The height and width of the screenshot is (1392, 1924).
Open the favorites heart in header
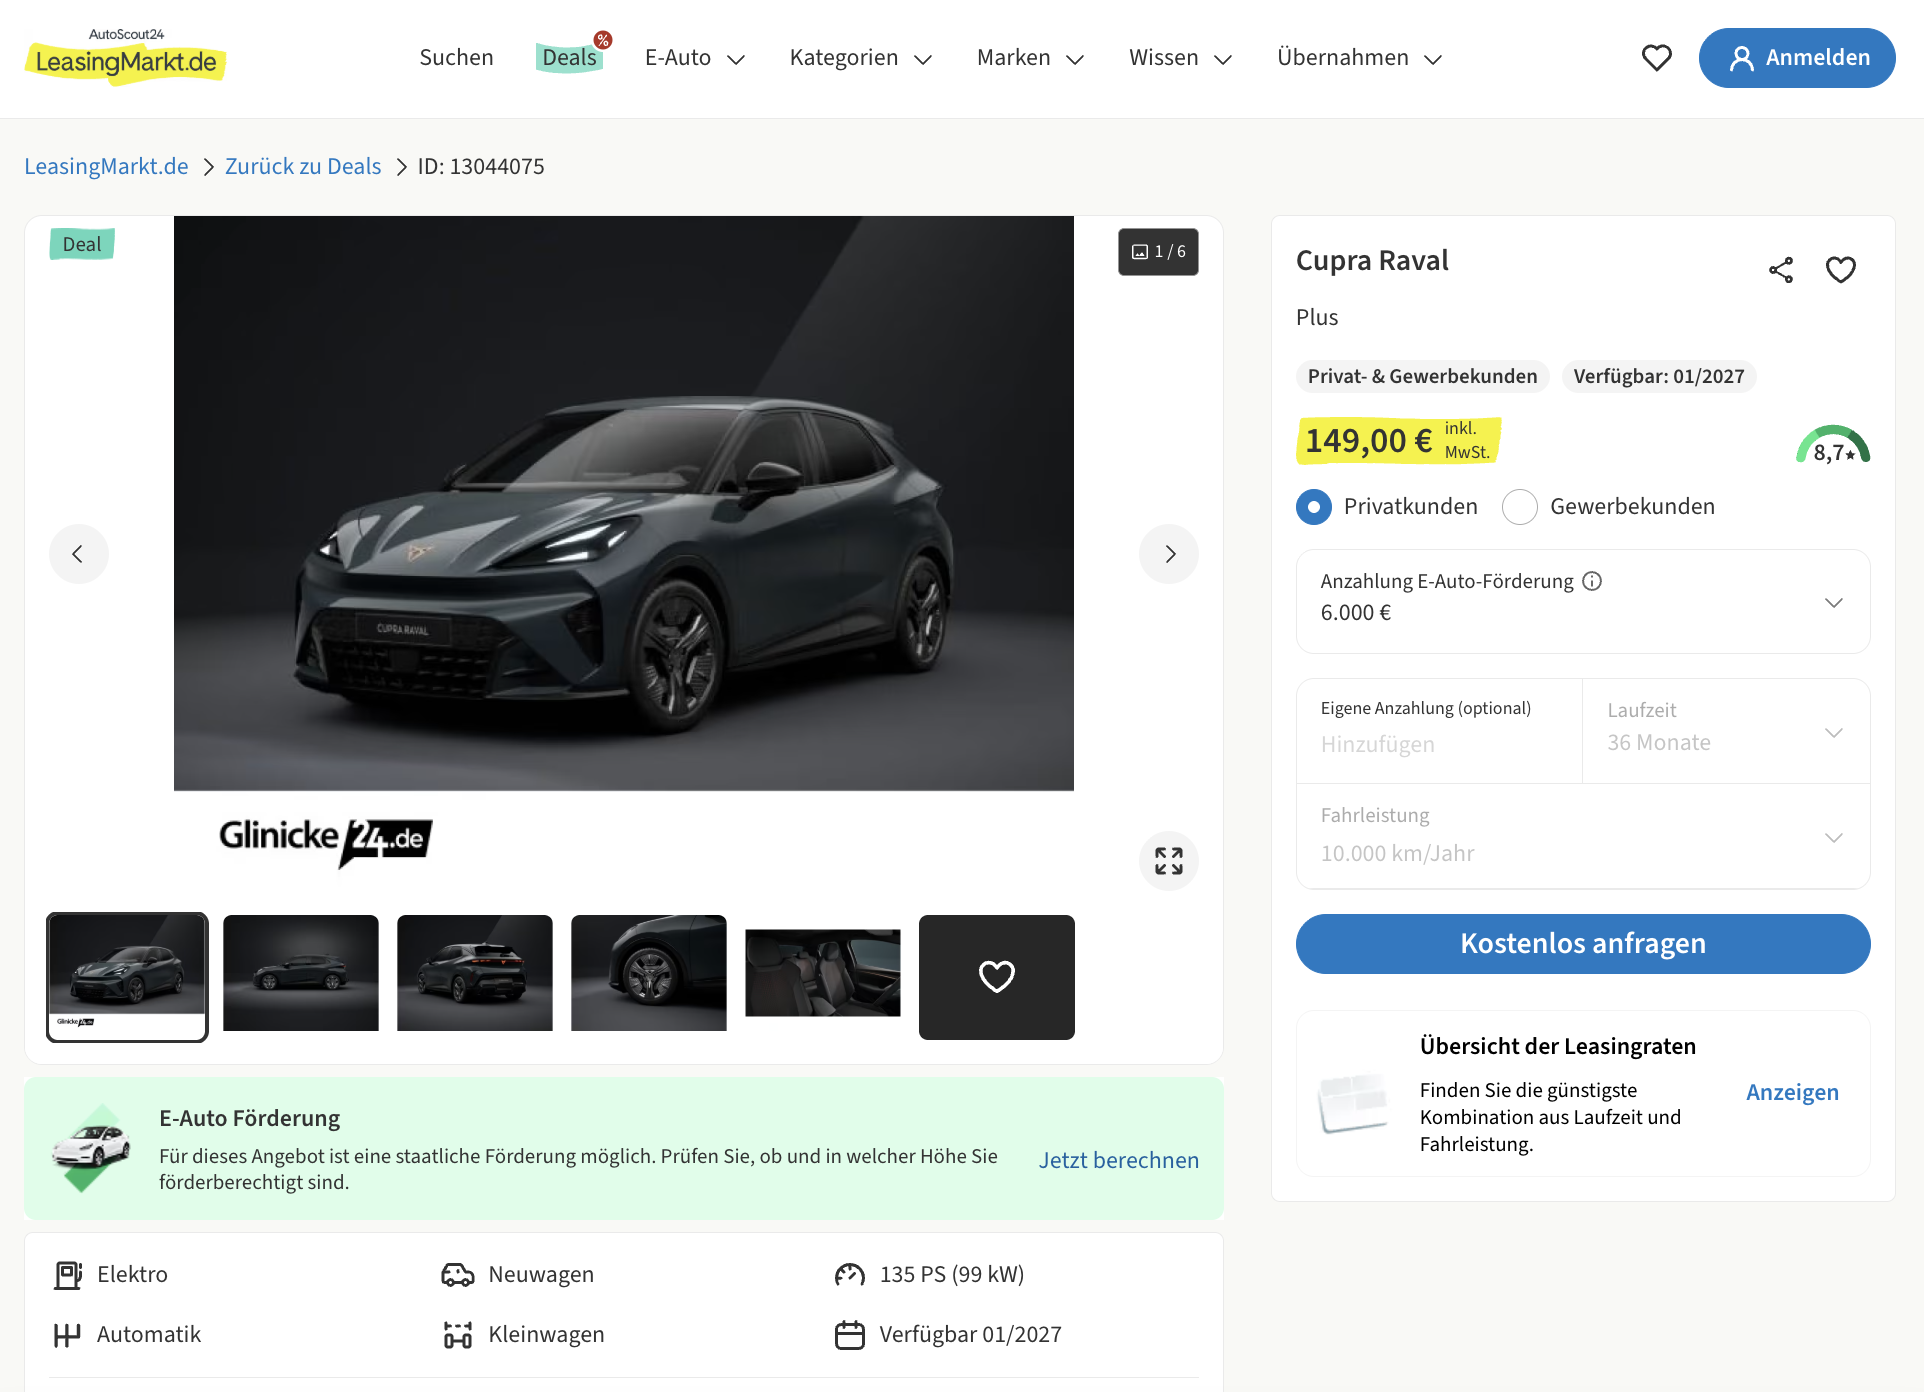[1657, 58]
